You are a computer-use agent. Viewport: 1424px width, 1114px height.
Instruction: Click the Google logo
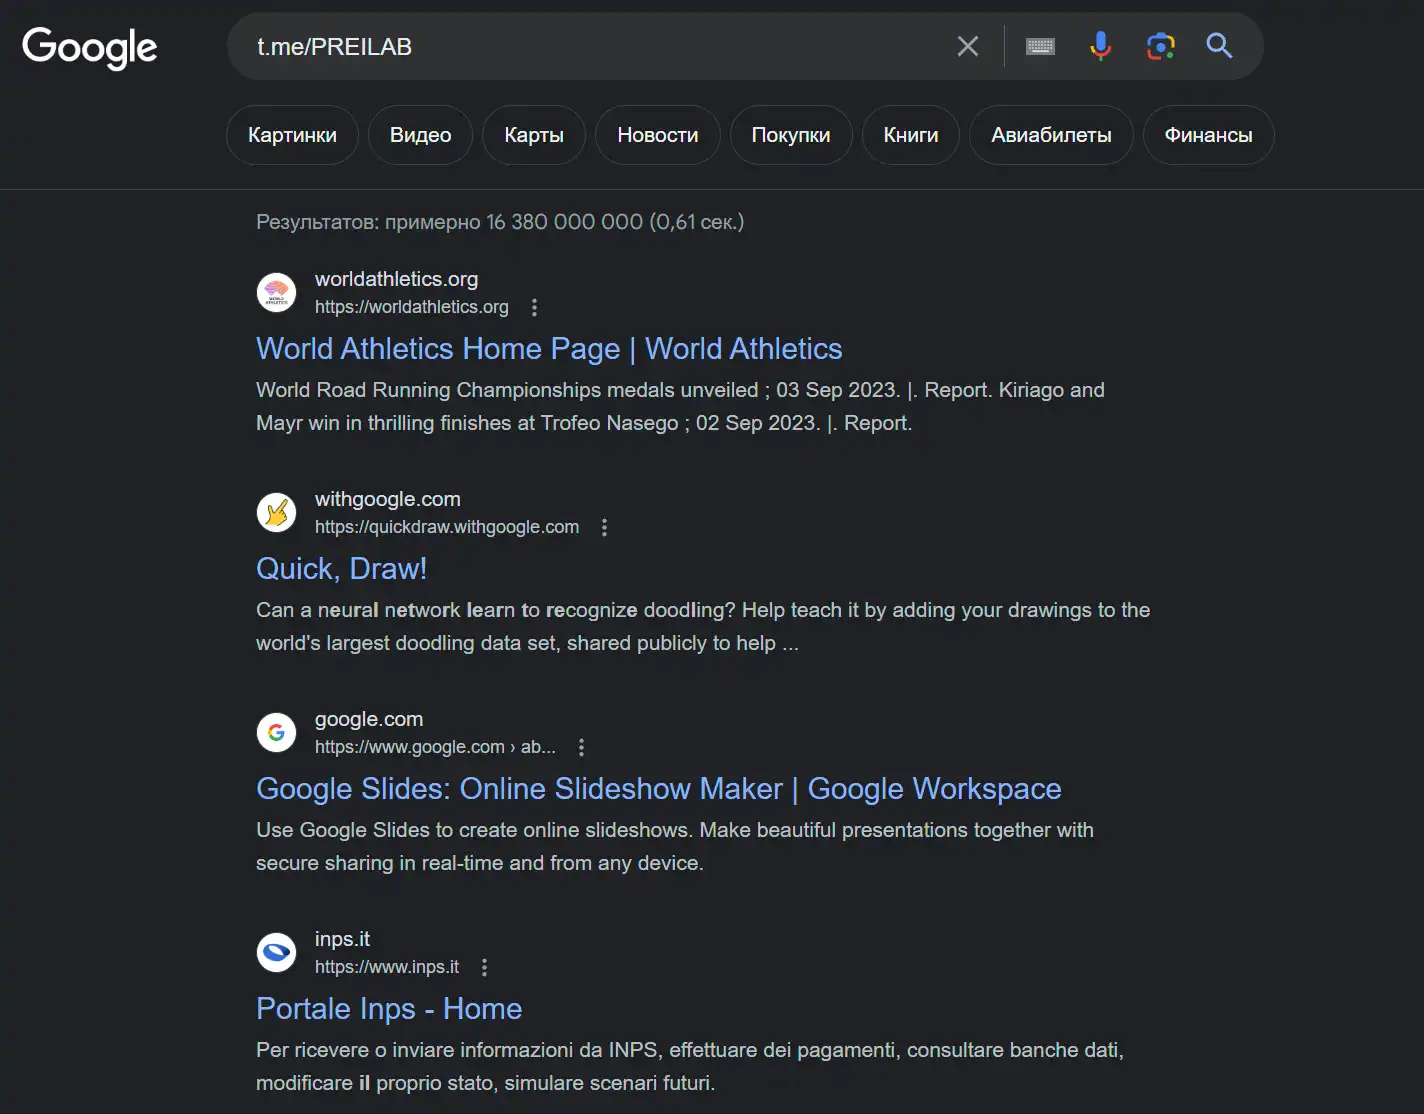90,47
